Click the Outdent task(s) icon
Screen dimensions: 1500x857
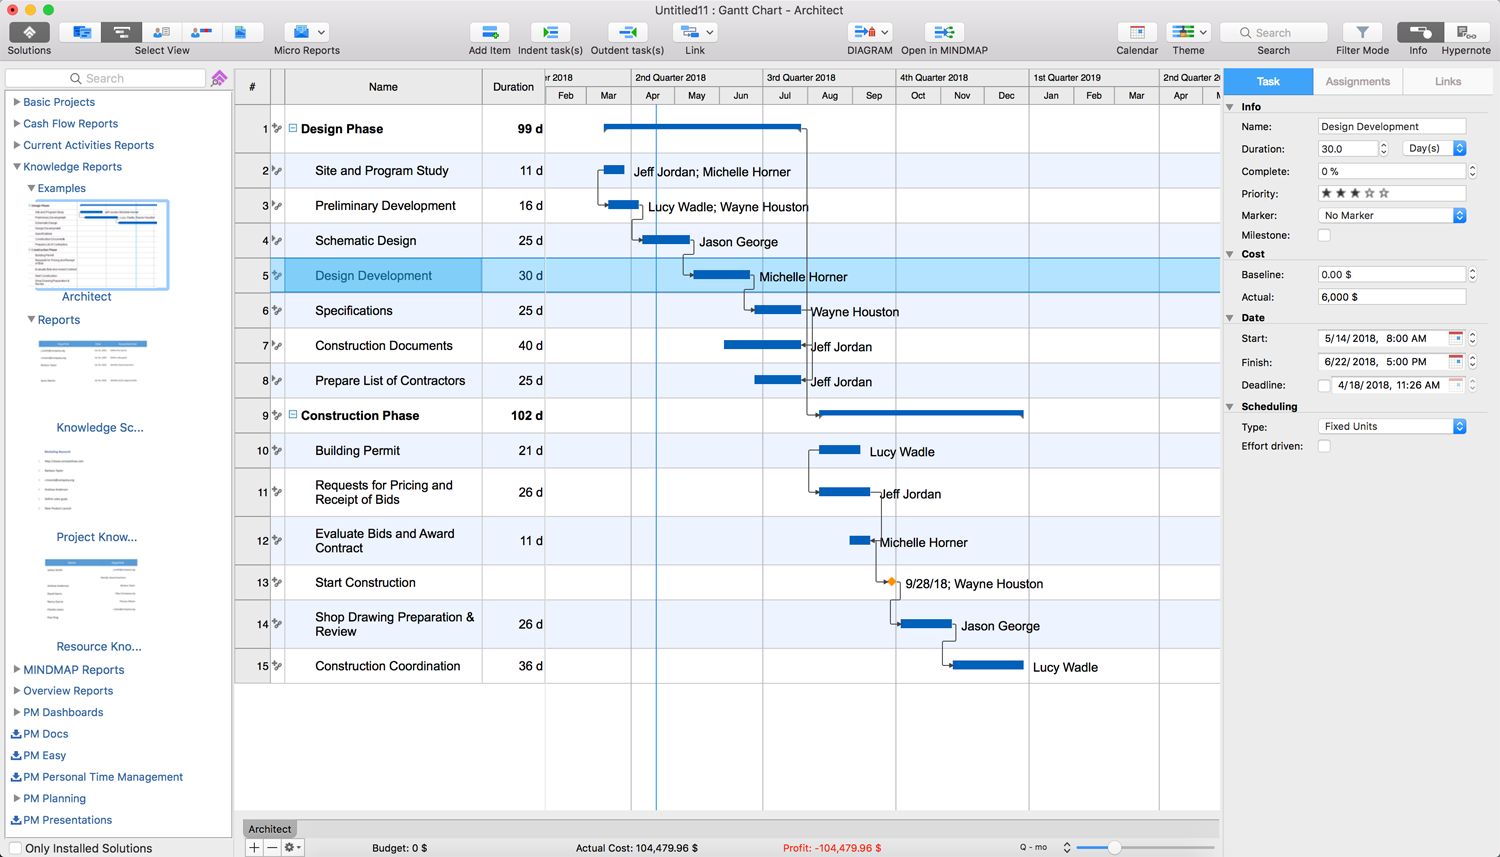[x=627, y=33]
